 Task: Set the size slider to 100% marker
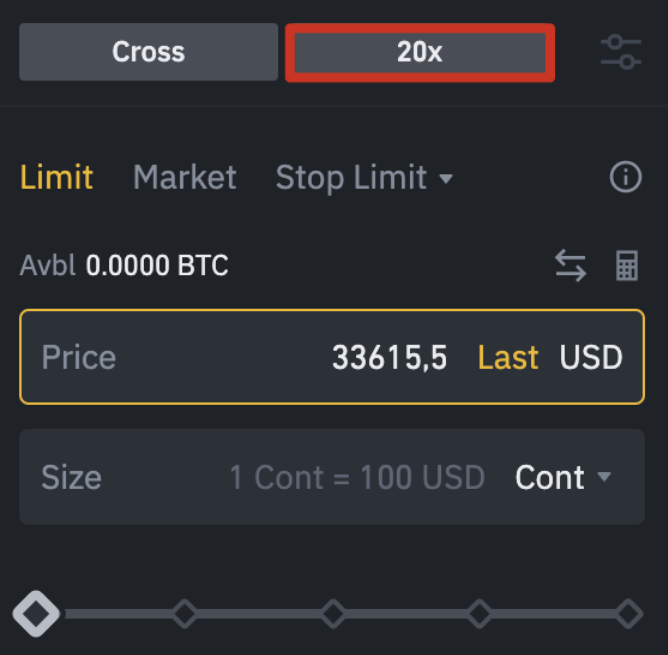pos(628,613)
